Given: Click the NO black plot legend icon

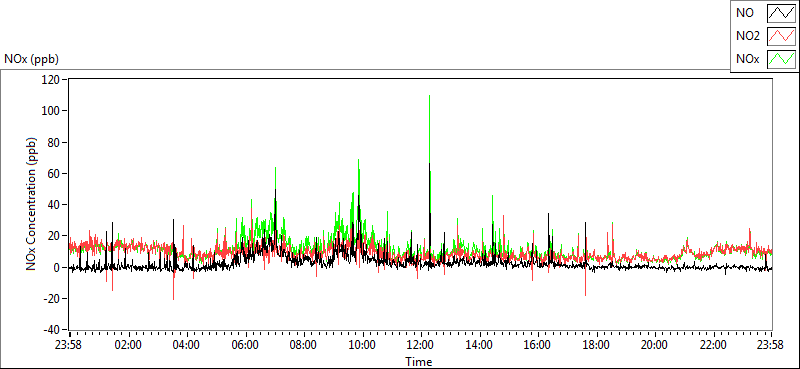Looking at the screenshot, I should [781, 13].
